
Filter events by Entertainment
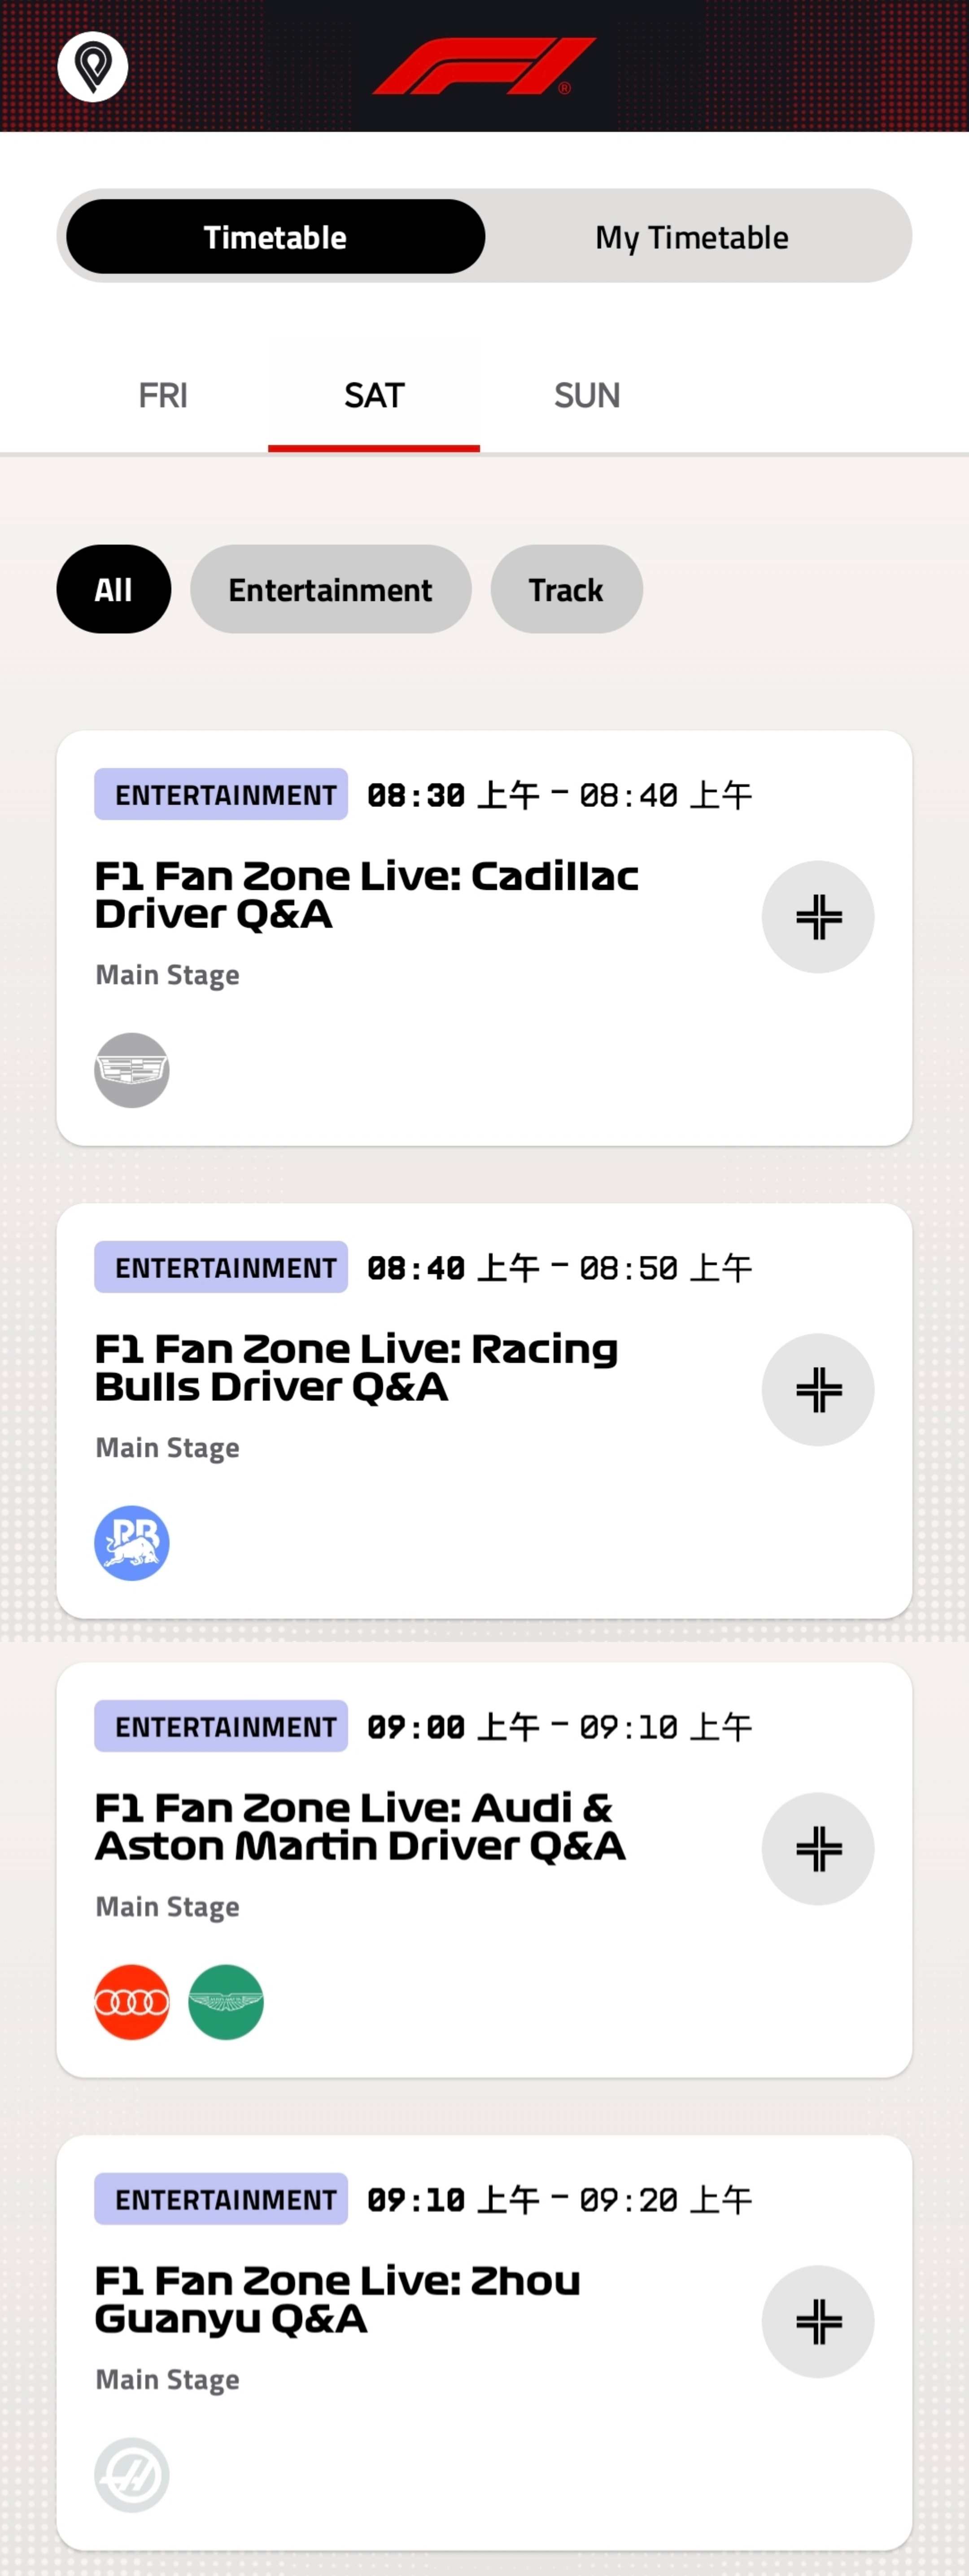pos(330,590)
